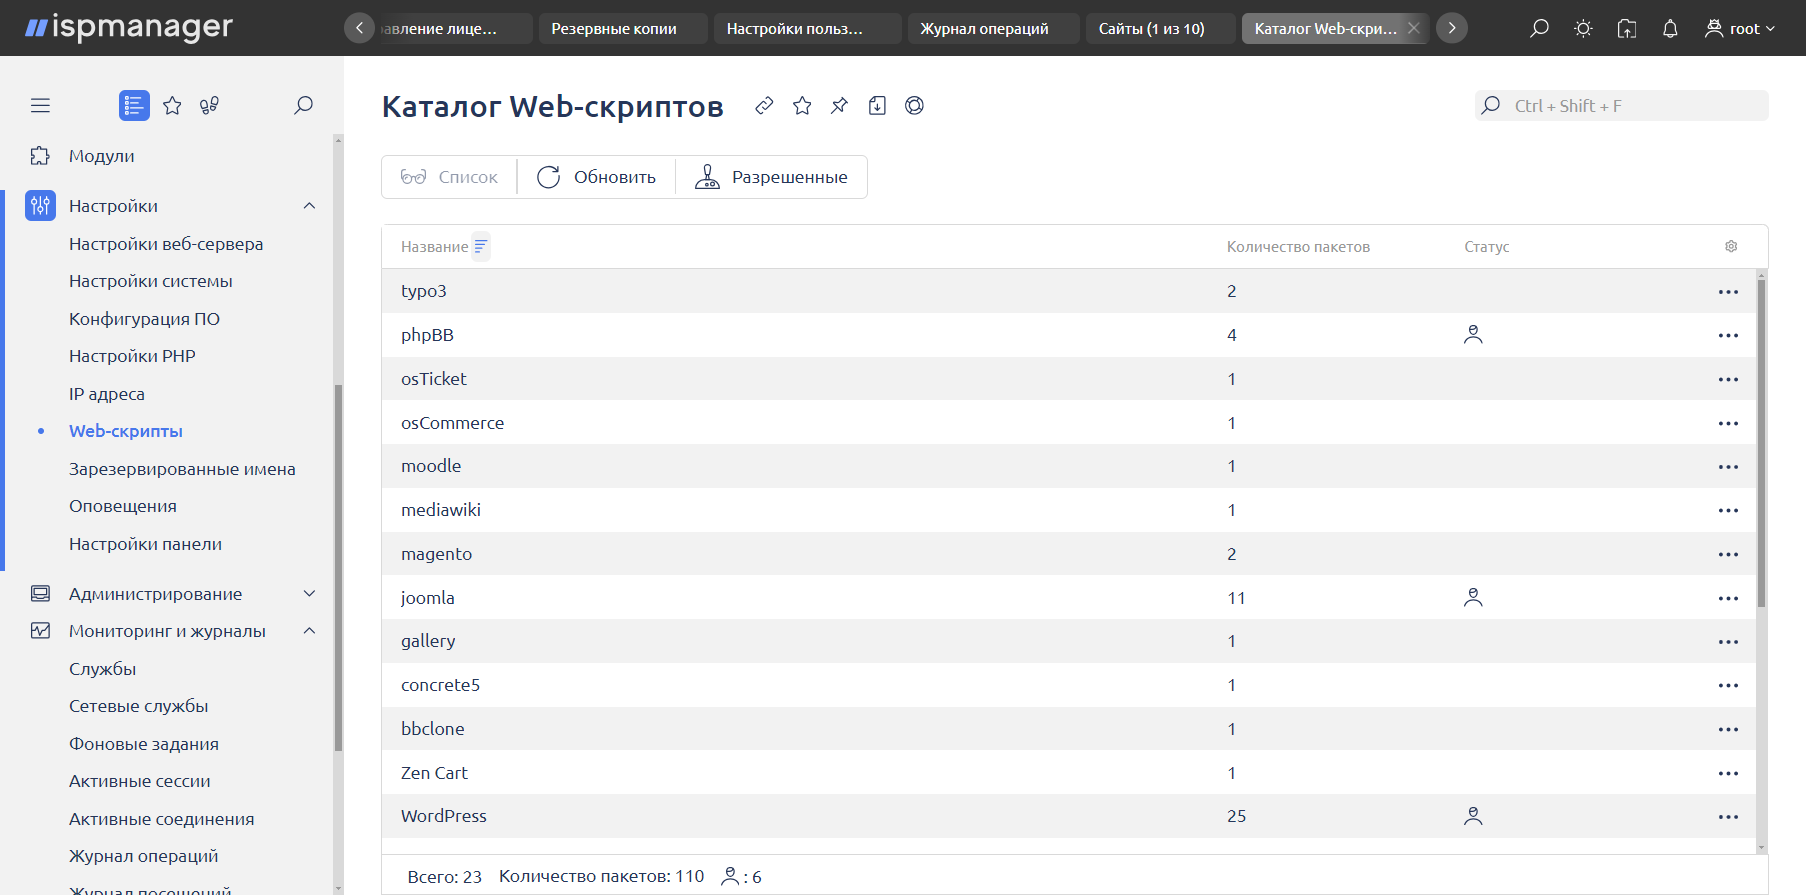
Task: Open Модули in sidebar
Action: pos(101,156)
